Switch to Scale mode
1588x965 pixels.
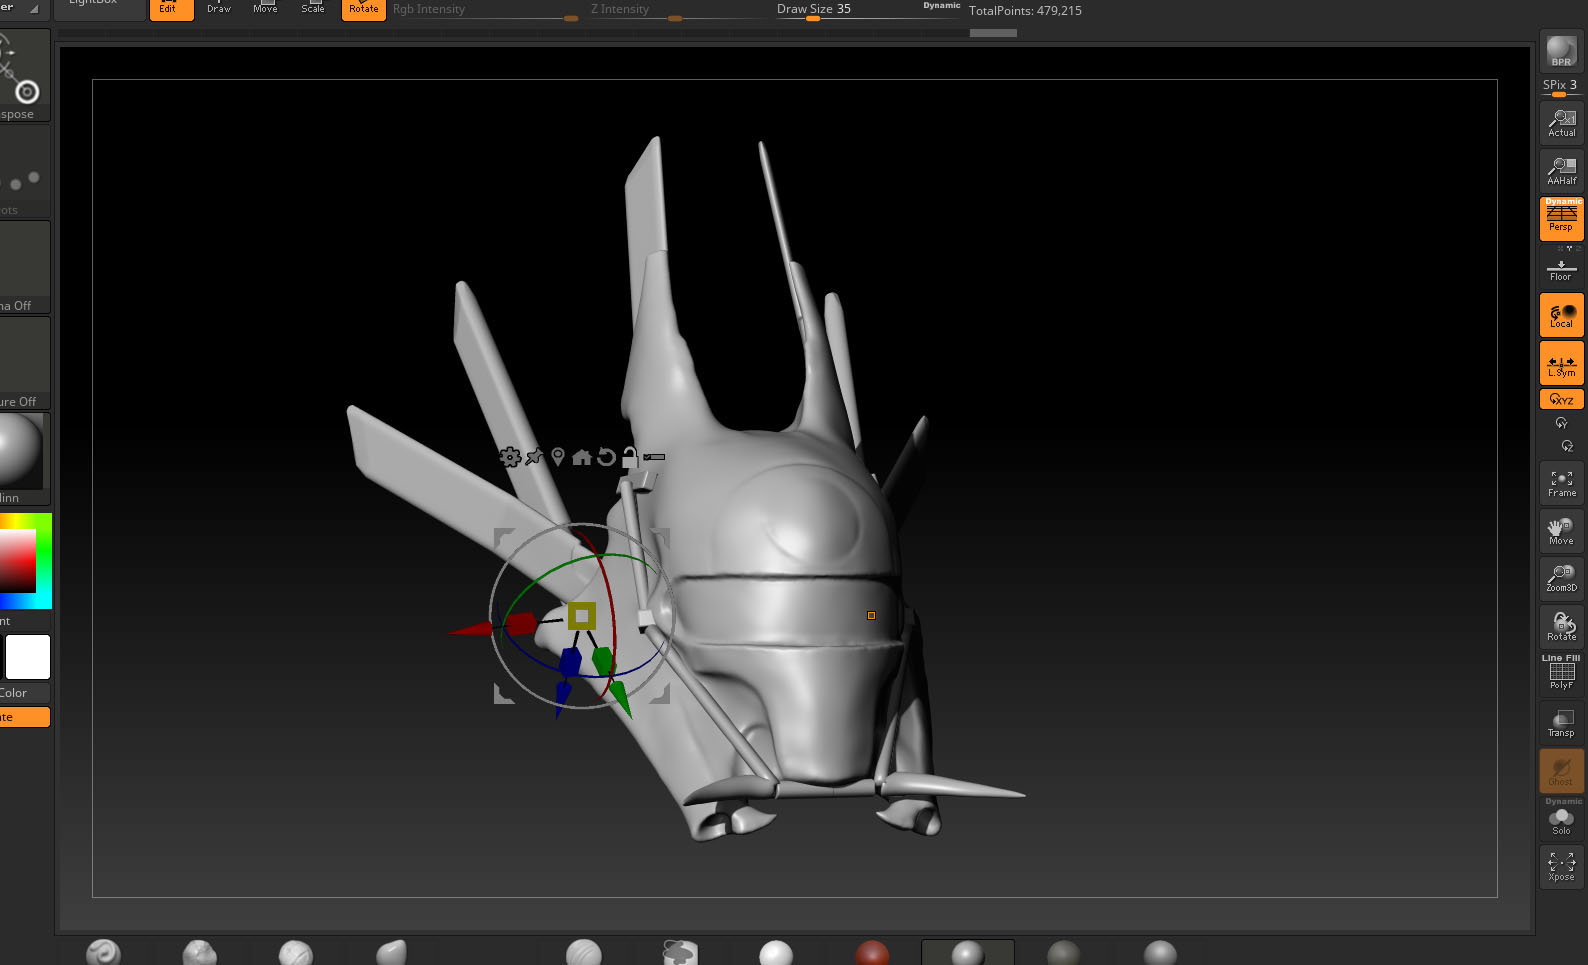[x=313, y=9]
